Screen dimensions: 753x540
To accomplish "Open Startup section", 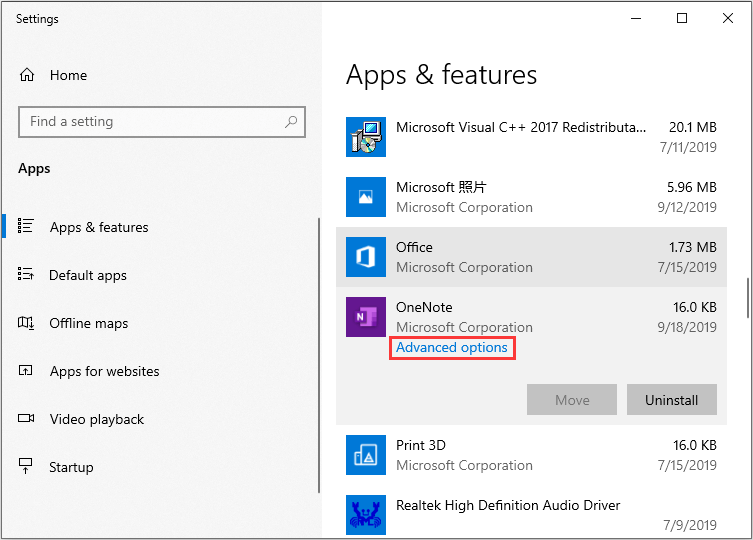I will 71,467.
